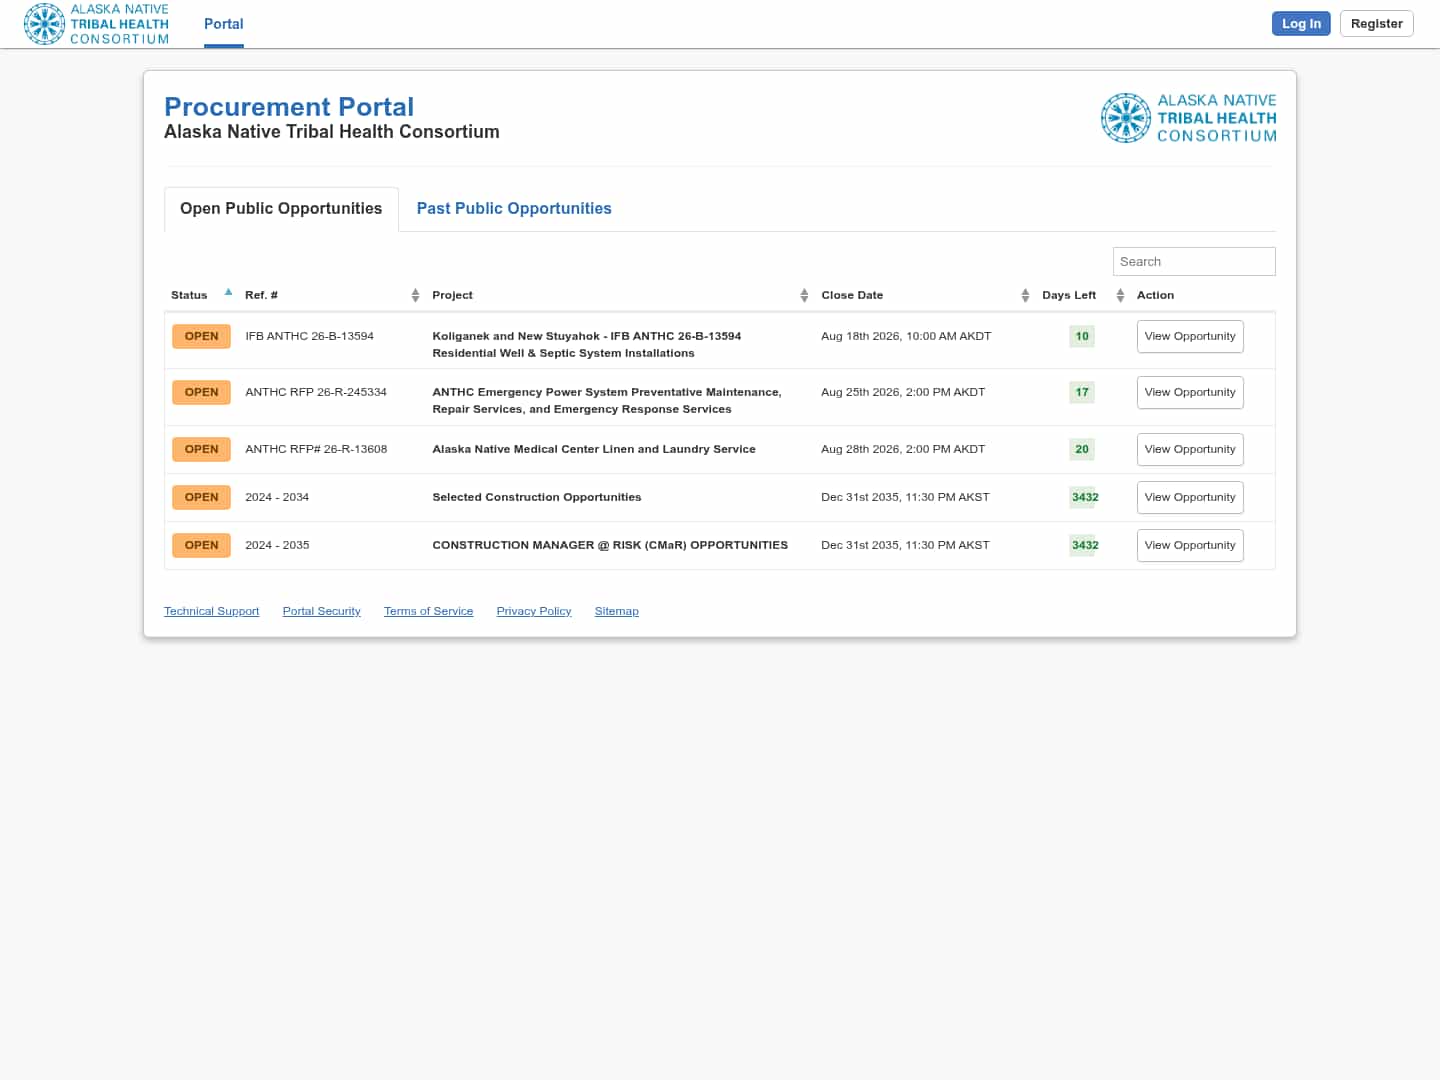View Opportunity for Selected Construction Opportunities
This screenshot has width=1440, height=1080.
point(1190,498)
